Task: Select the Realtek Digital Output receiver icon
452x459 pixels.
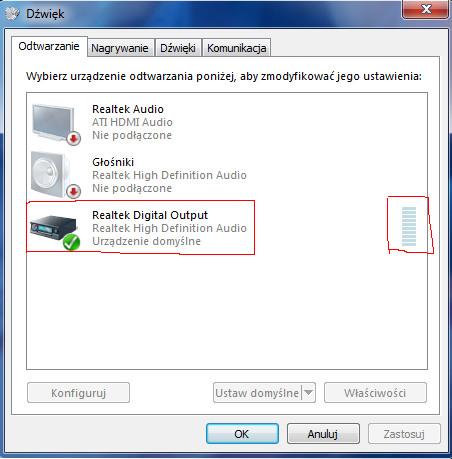Action: coord(53,227)
